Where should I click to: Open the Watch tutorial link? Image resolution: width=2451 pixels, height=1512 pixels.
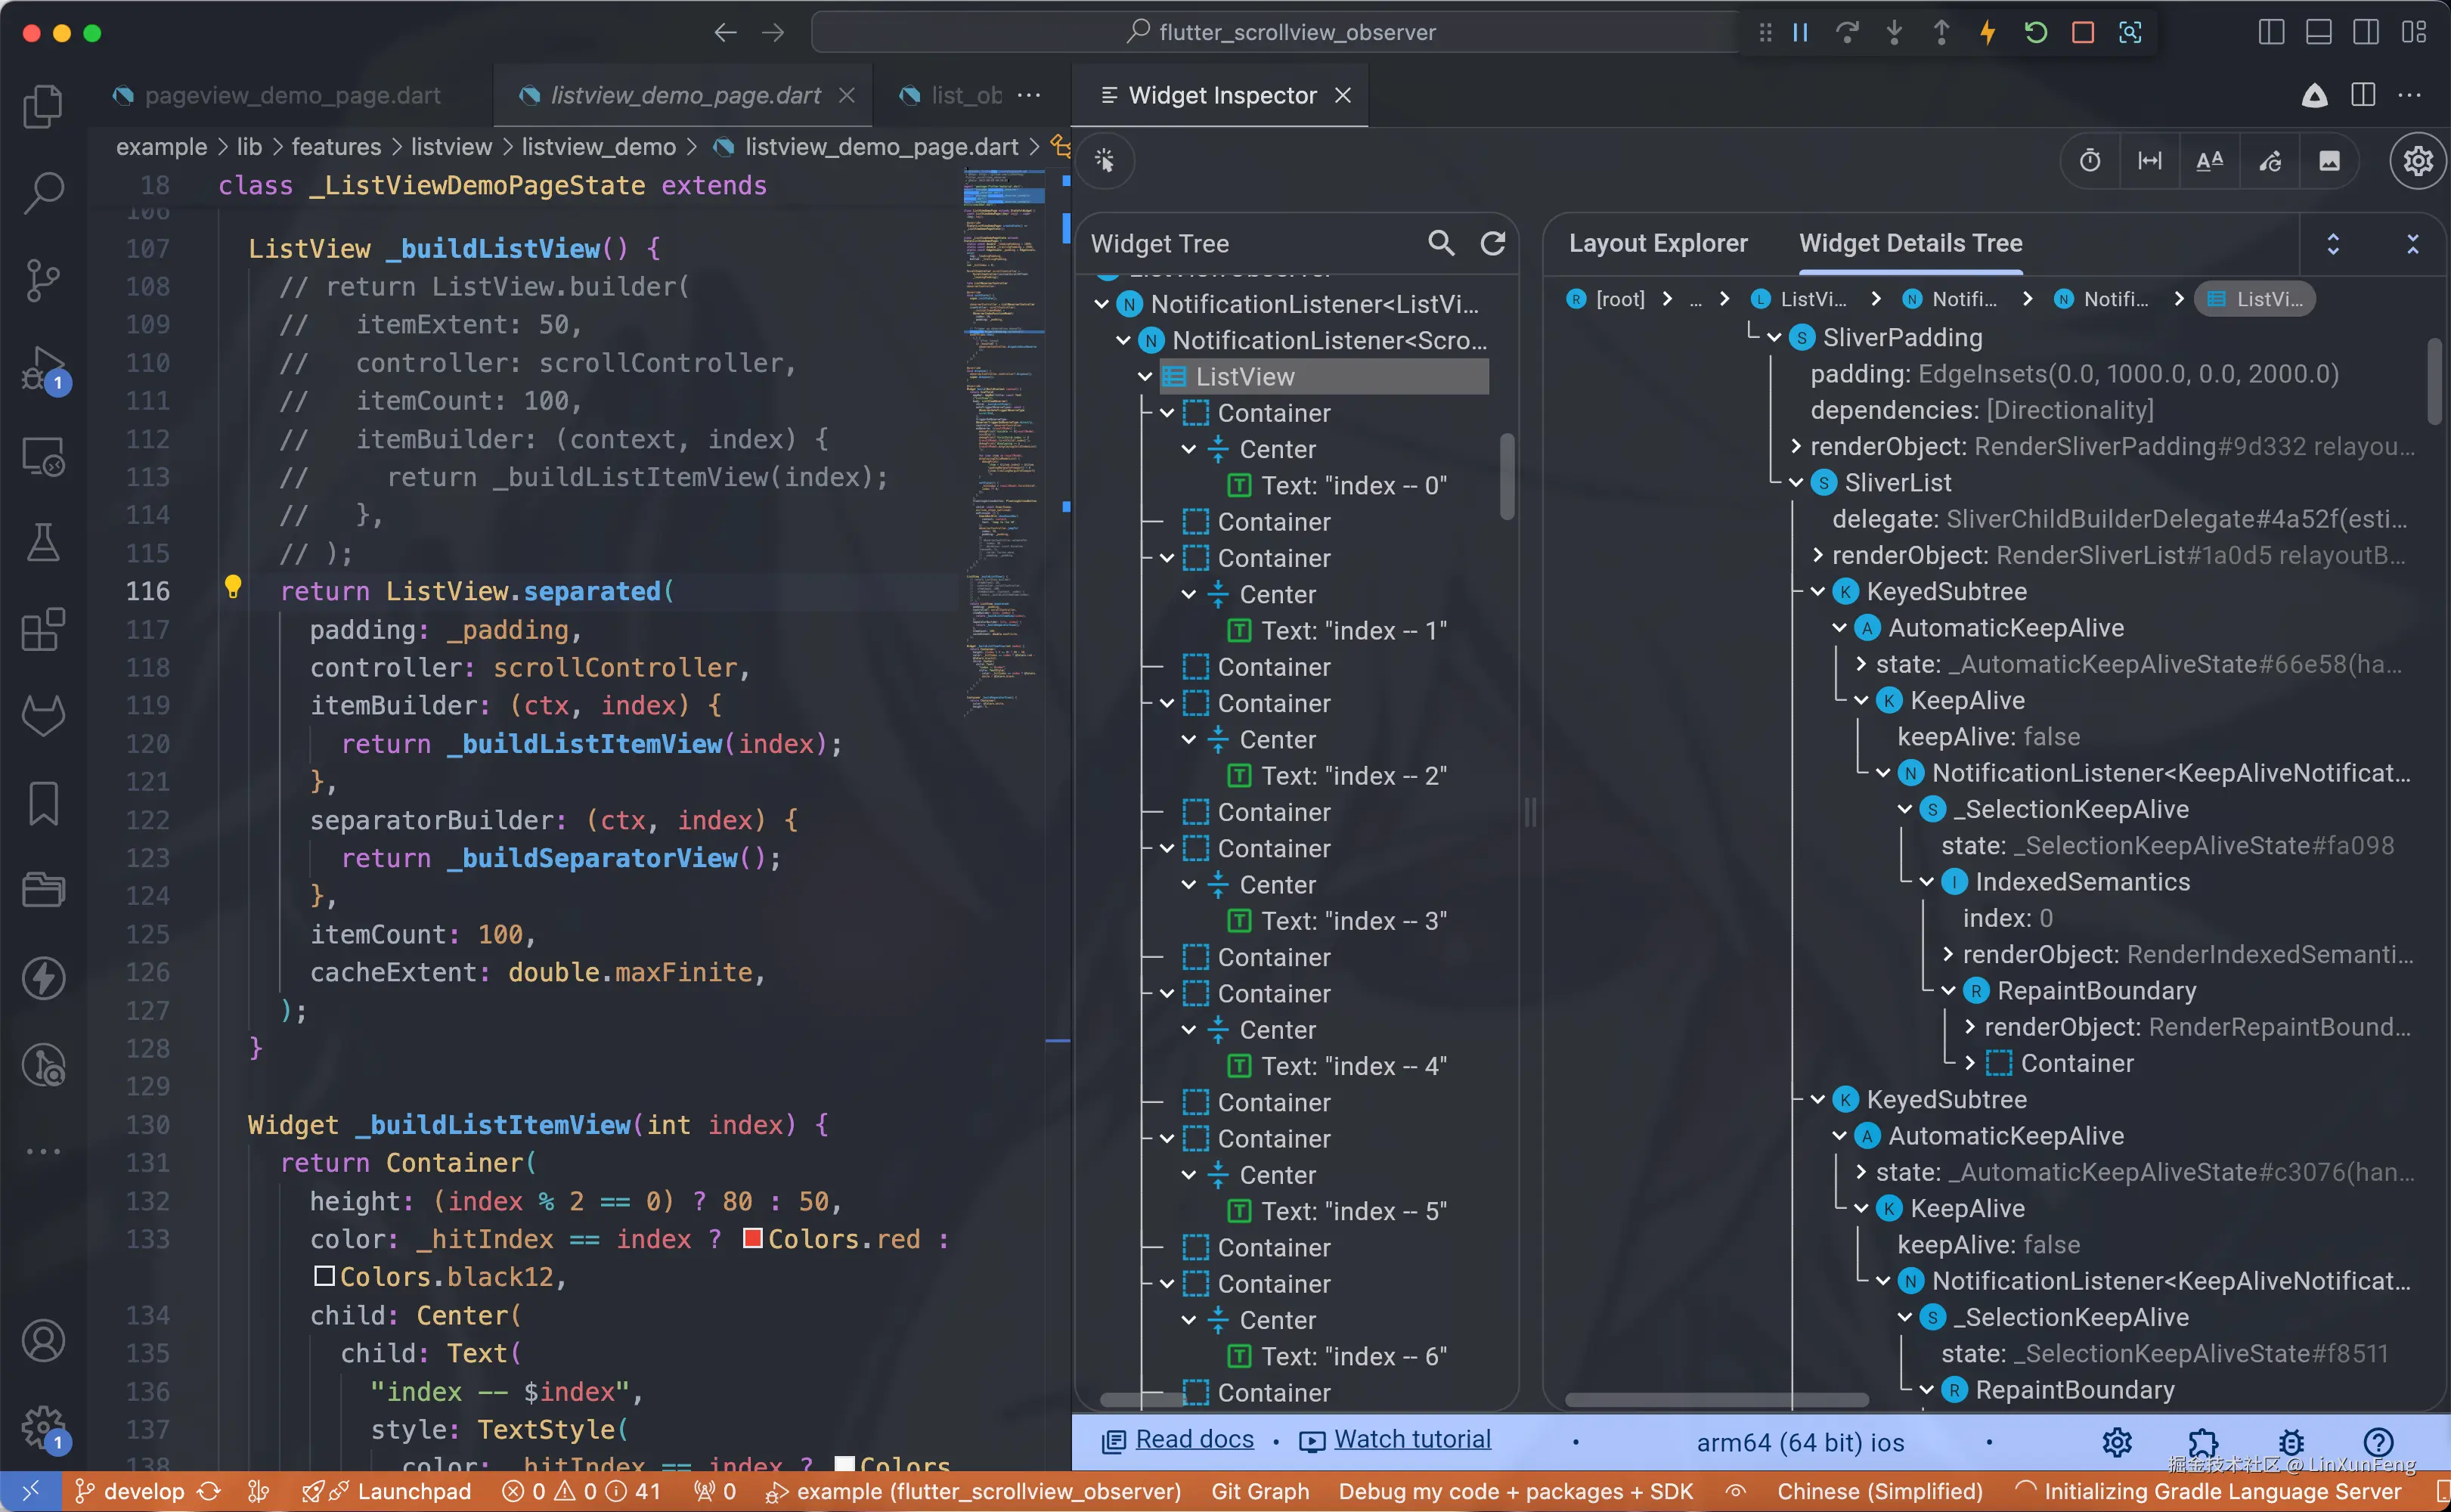point(1411,1439)
